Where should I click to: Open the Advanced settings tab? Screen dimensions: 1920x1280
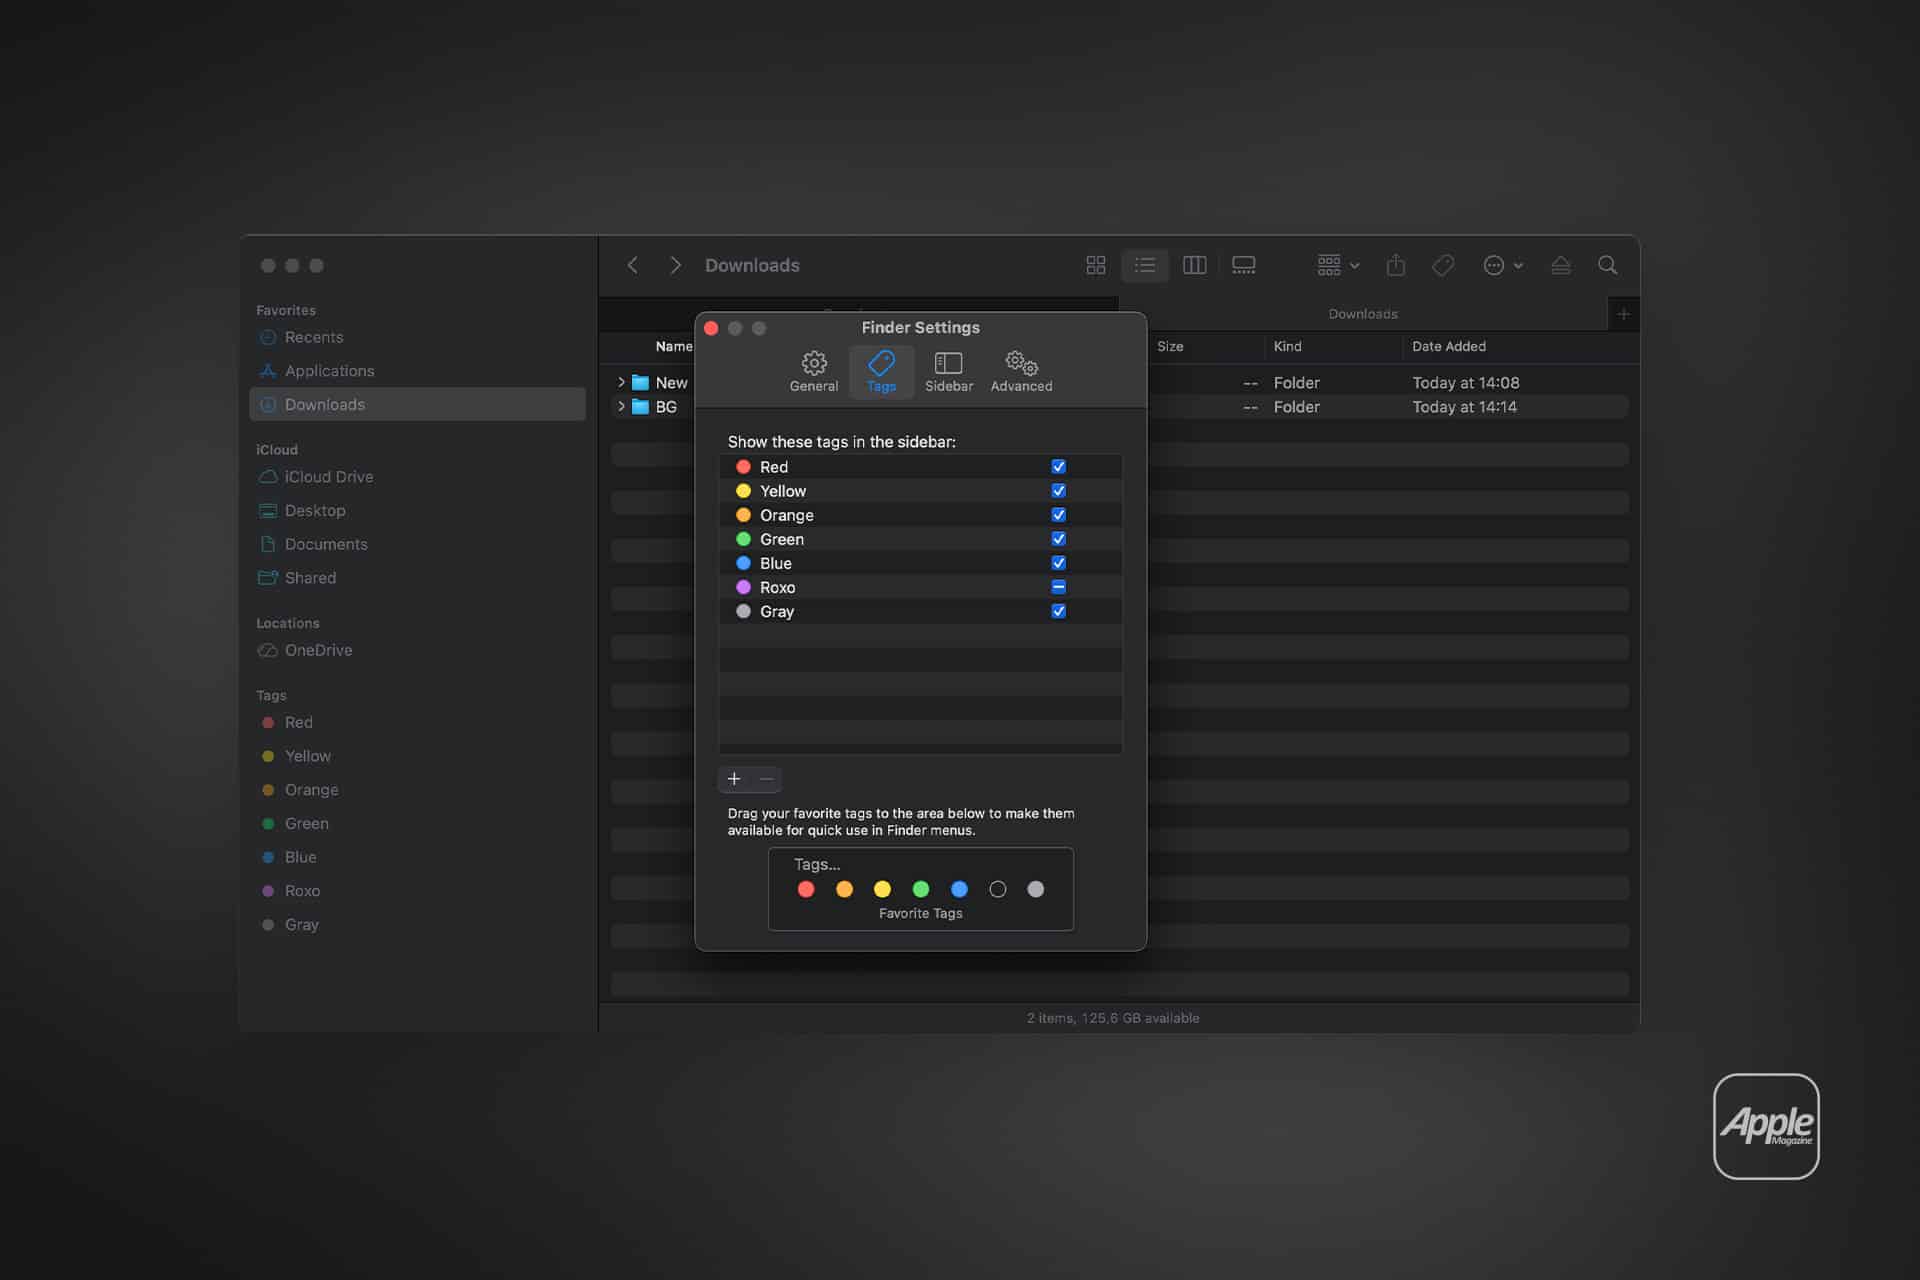pyautogui.click(x=1021, y=372)
